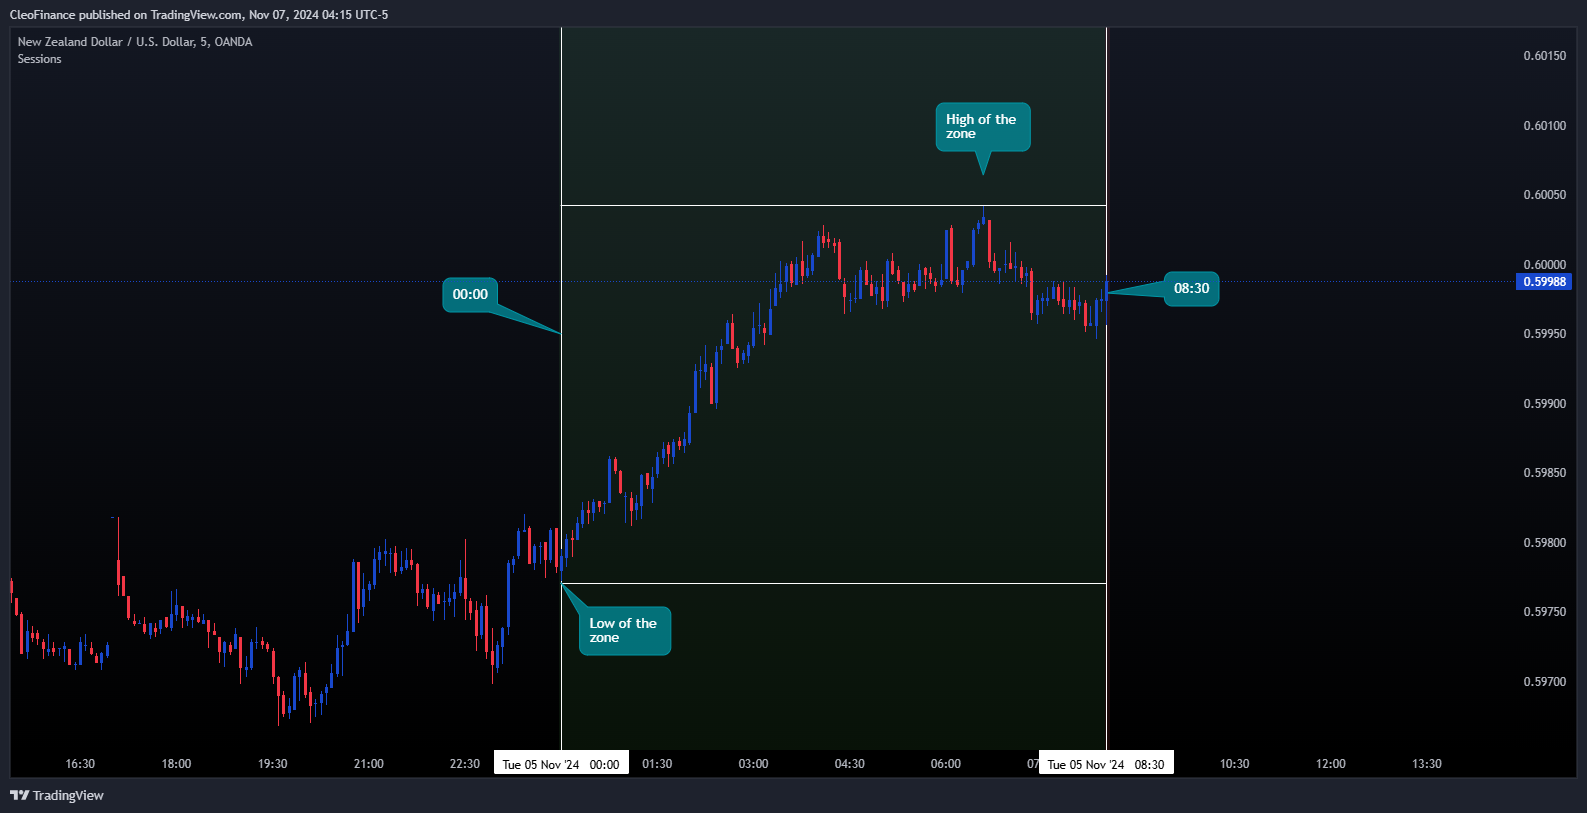Click the chart title 'New Zealand Dollar / U.S. Dollar, 5, OANDA'
The width and height of the screenshot is (1587, 813).
coord(135,42)
